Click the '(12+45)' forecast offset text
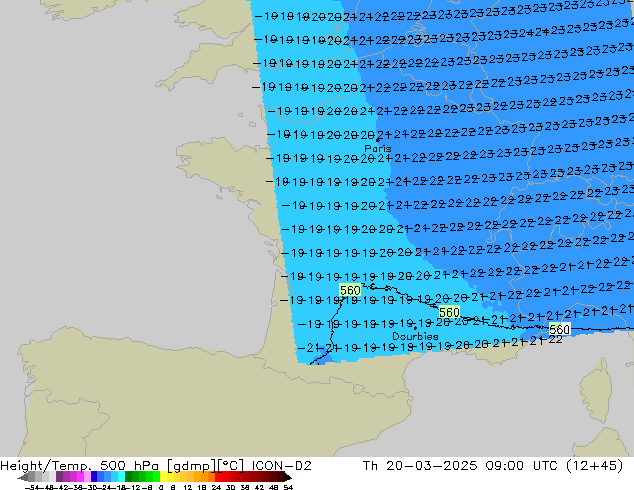 pos(594,466)
